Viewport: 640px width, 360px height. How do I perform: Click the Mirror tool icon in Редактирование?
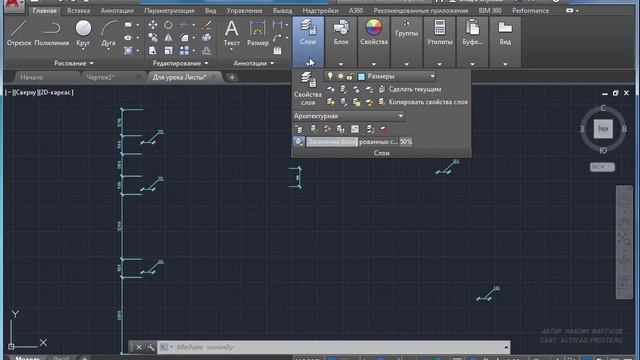click(x=168, y=38)
